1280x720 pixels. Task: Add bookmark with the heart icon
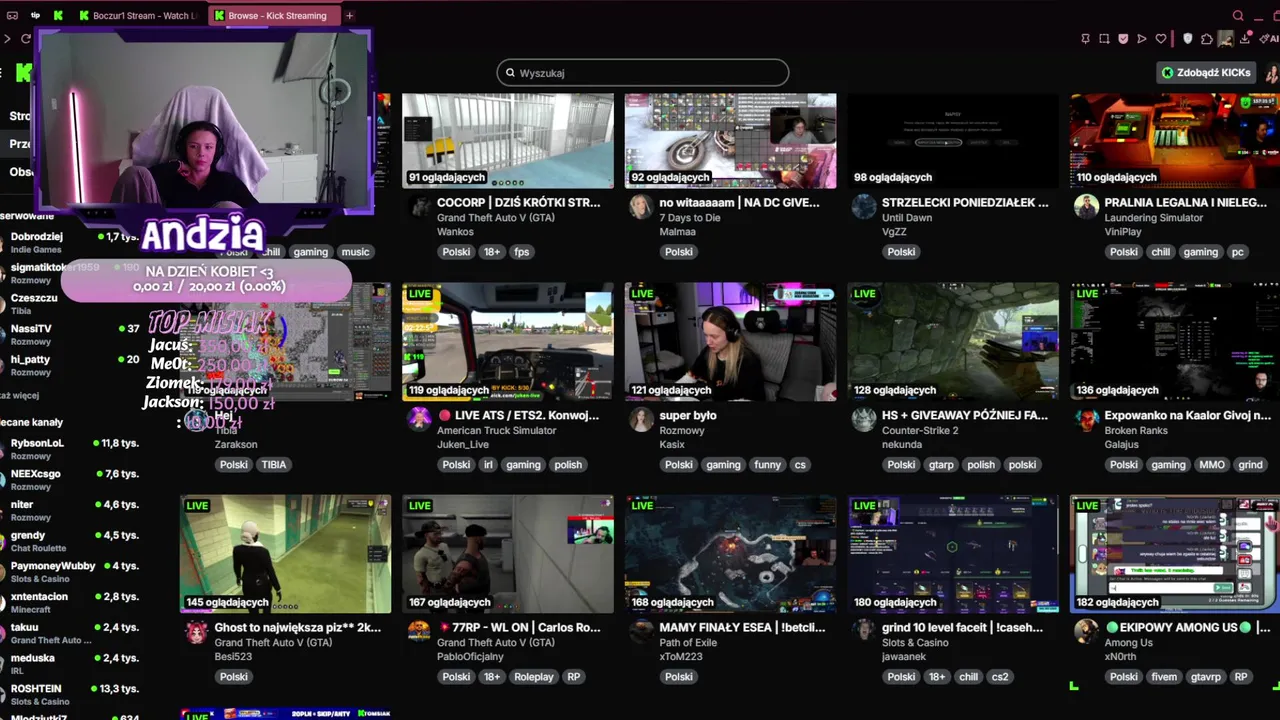1161,39
